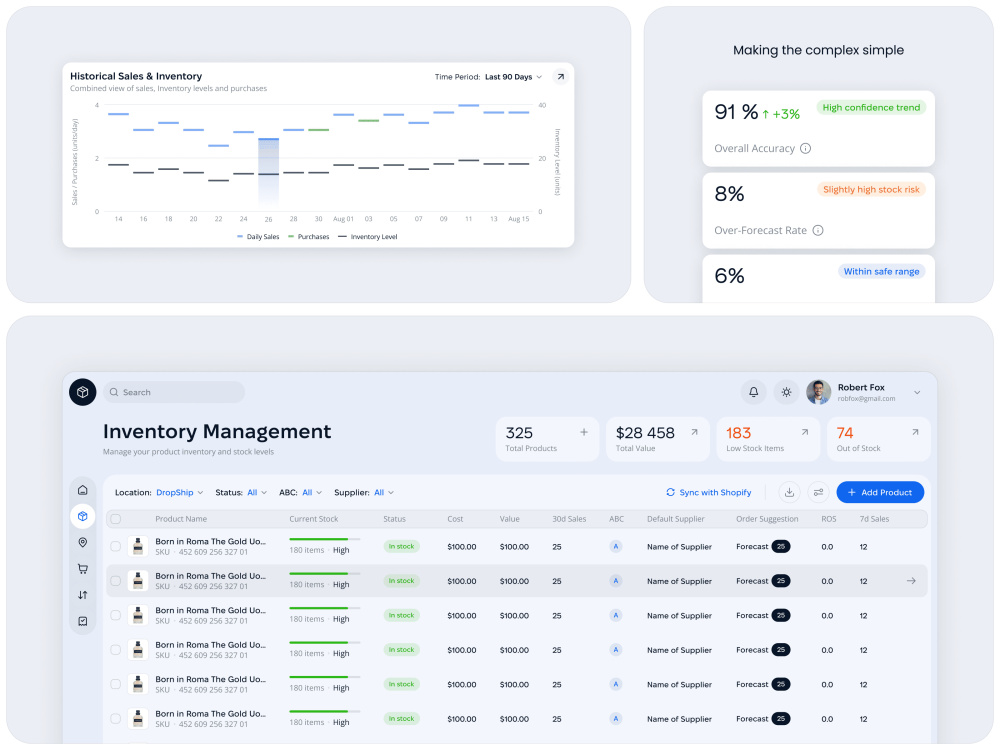Sort by ROS column header
1000x750 pixels.
click(x=828, y=519)
